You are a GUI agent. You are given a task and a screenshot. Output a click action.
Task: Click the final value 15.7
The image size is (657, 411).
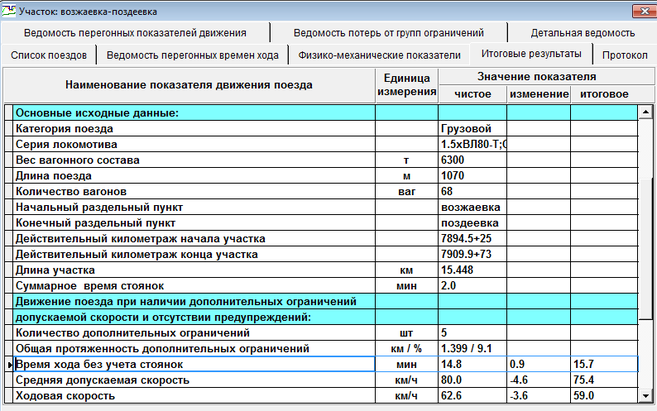coord(583,364)
